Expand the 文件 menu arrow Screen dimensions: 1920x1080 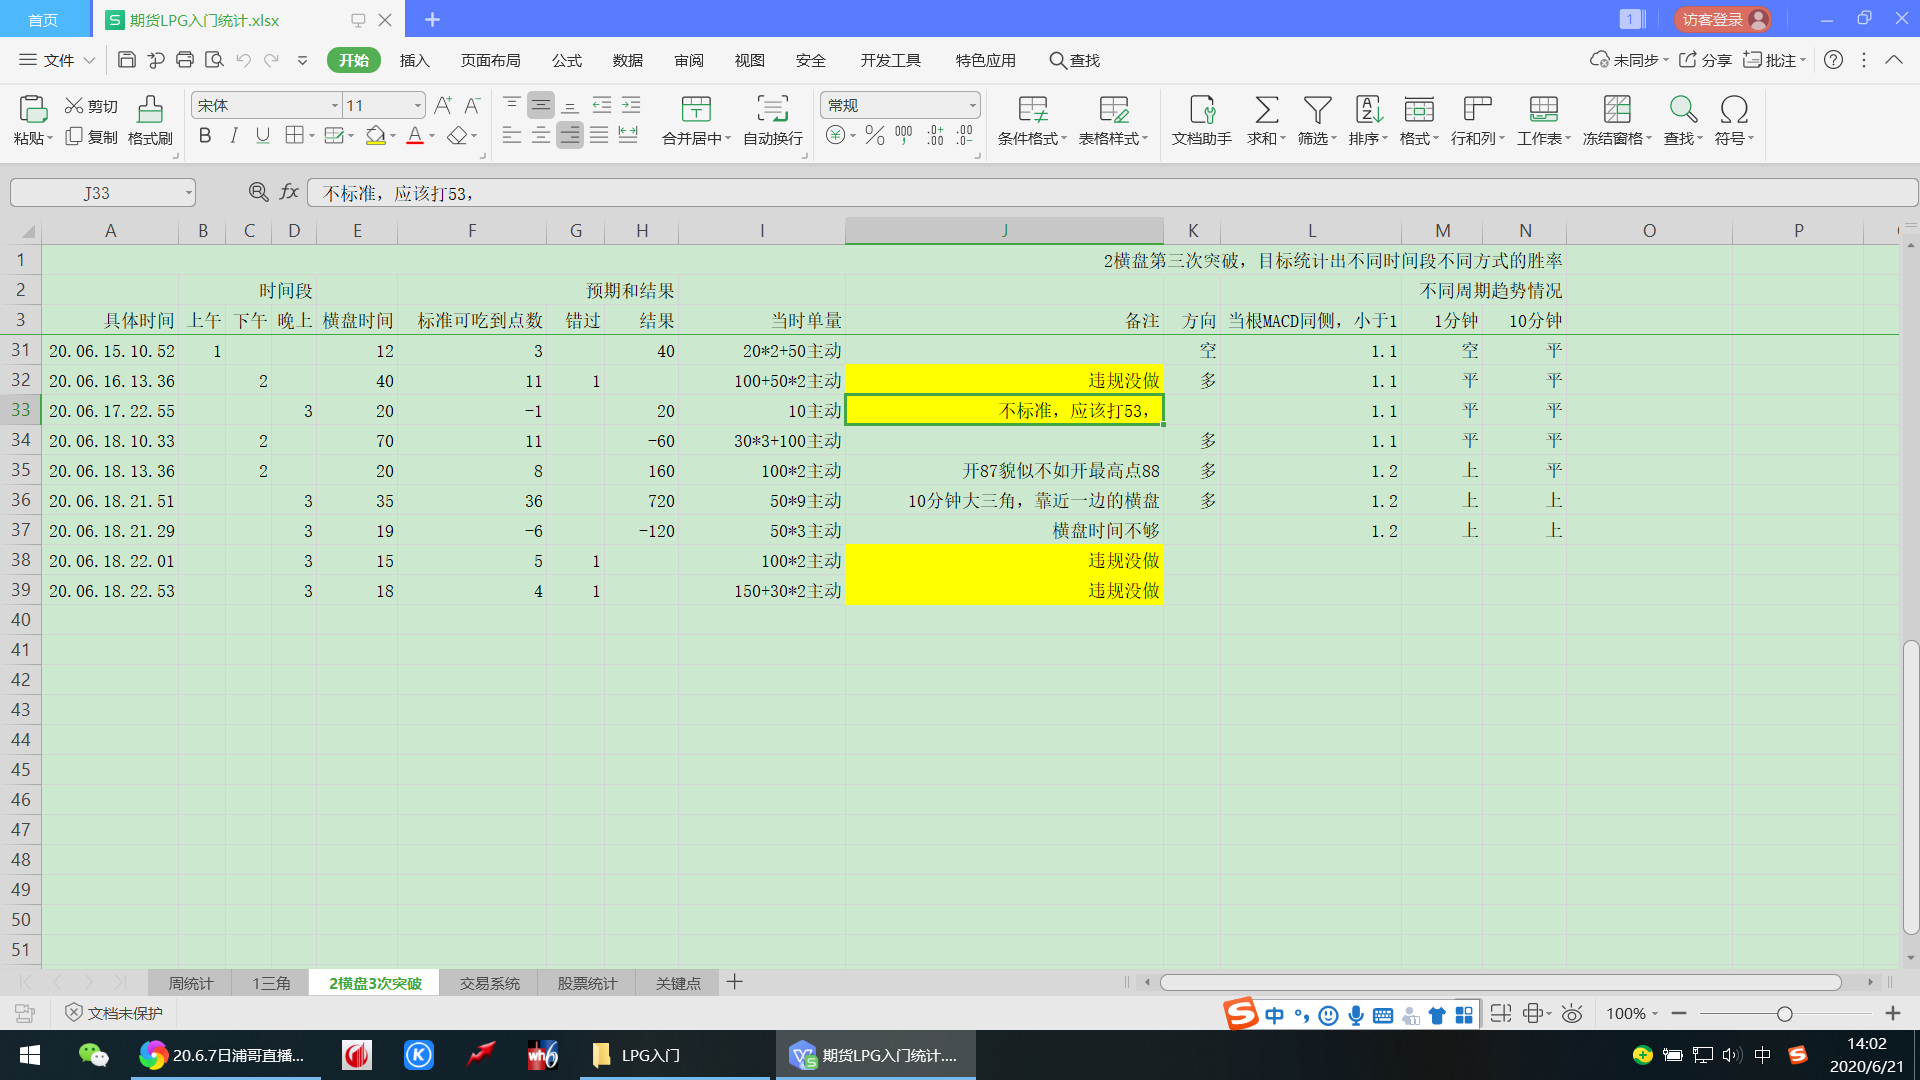(x=89, y=60)
